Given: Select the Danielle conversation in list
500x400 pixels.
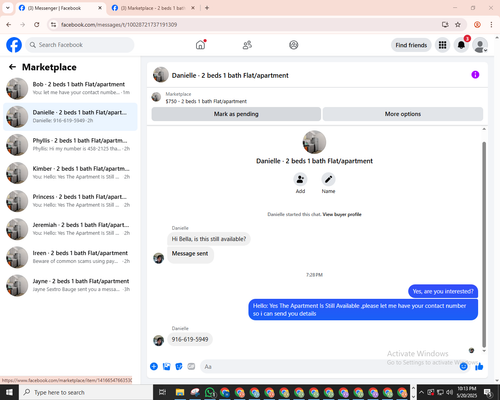Looking at the screenshot, I should tap(70, 117).
